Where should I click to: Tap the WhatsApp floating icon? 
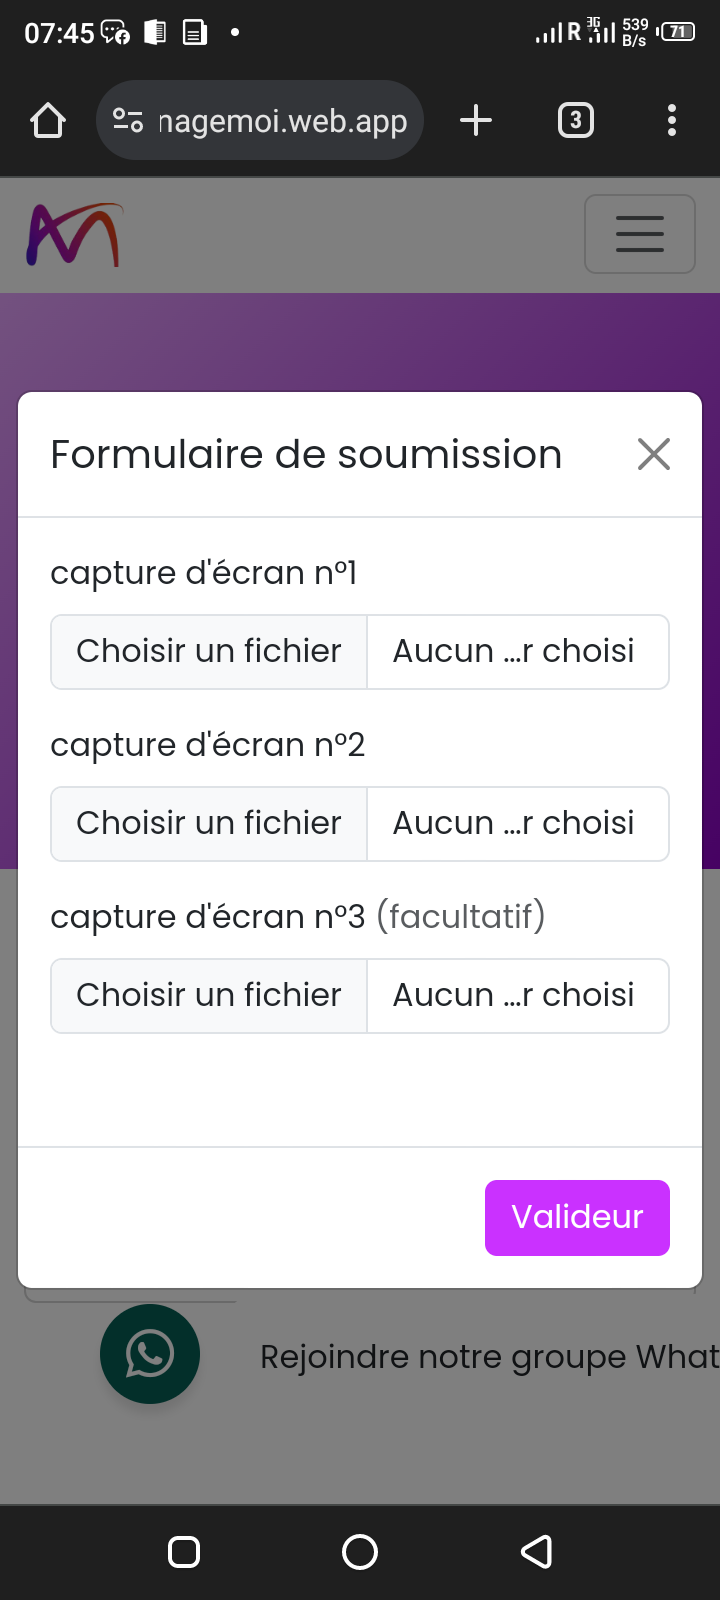(x=150, y=1354)
